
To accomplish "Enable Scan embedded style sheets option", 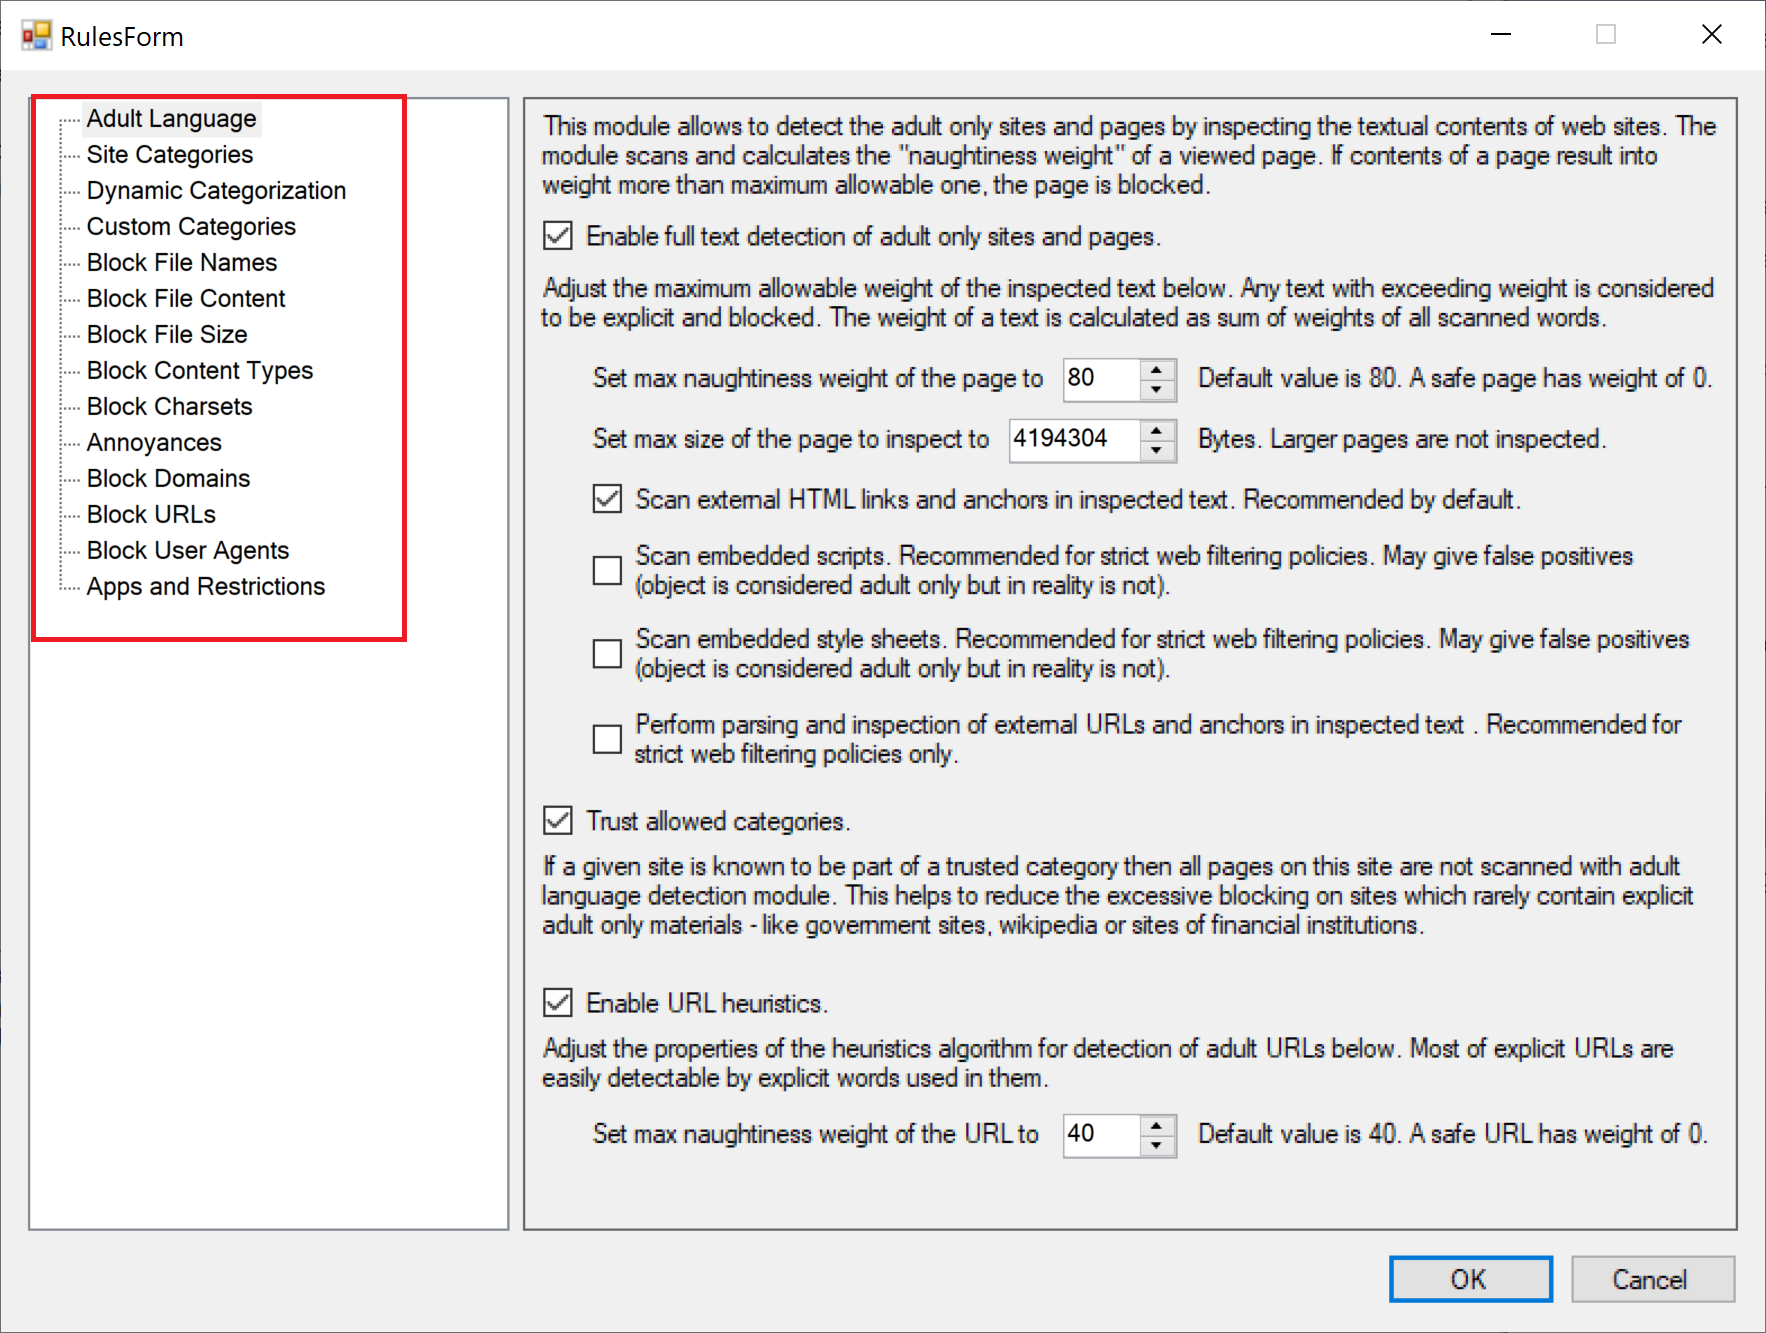I will coord(607,653).
